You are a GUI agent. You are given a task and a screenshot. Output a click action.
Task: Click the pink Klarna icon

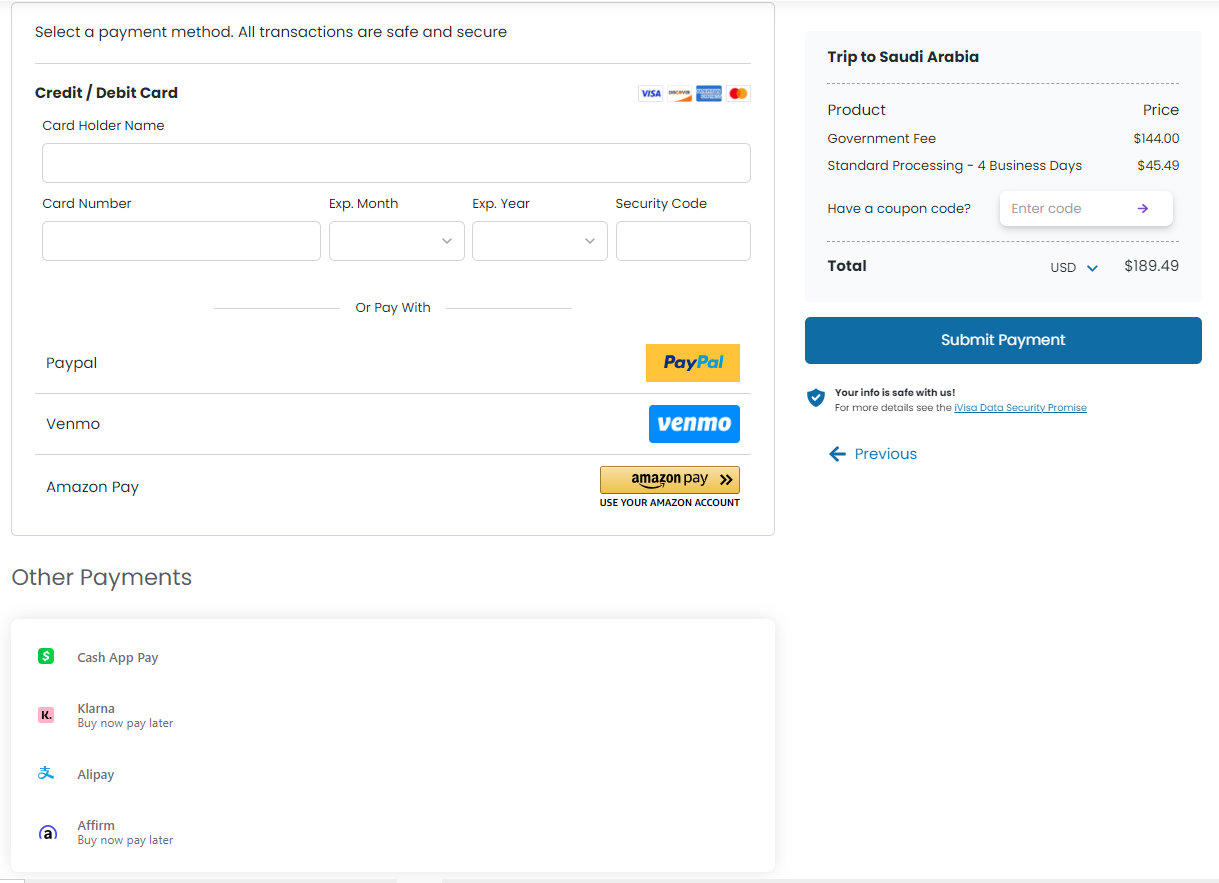click(46, 715)
